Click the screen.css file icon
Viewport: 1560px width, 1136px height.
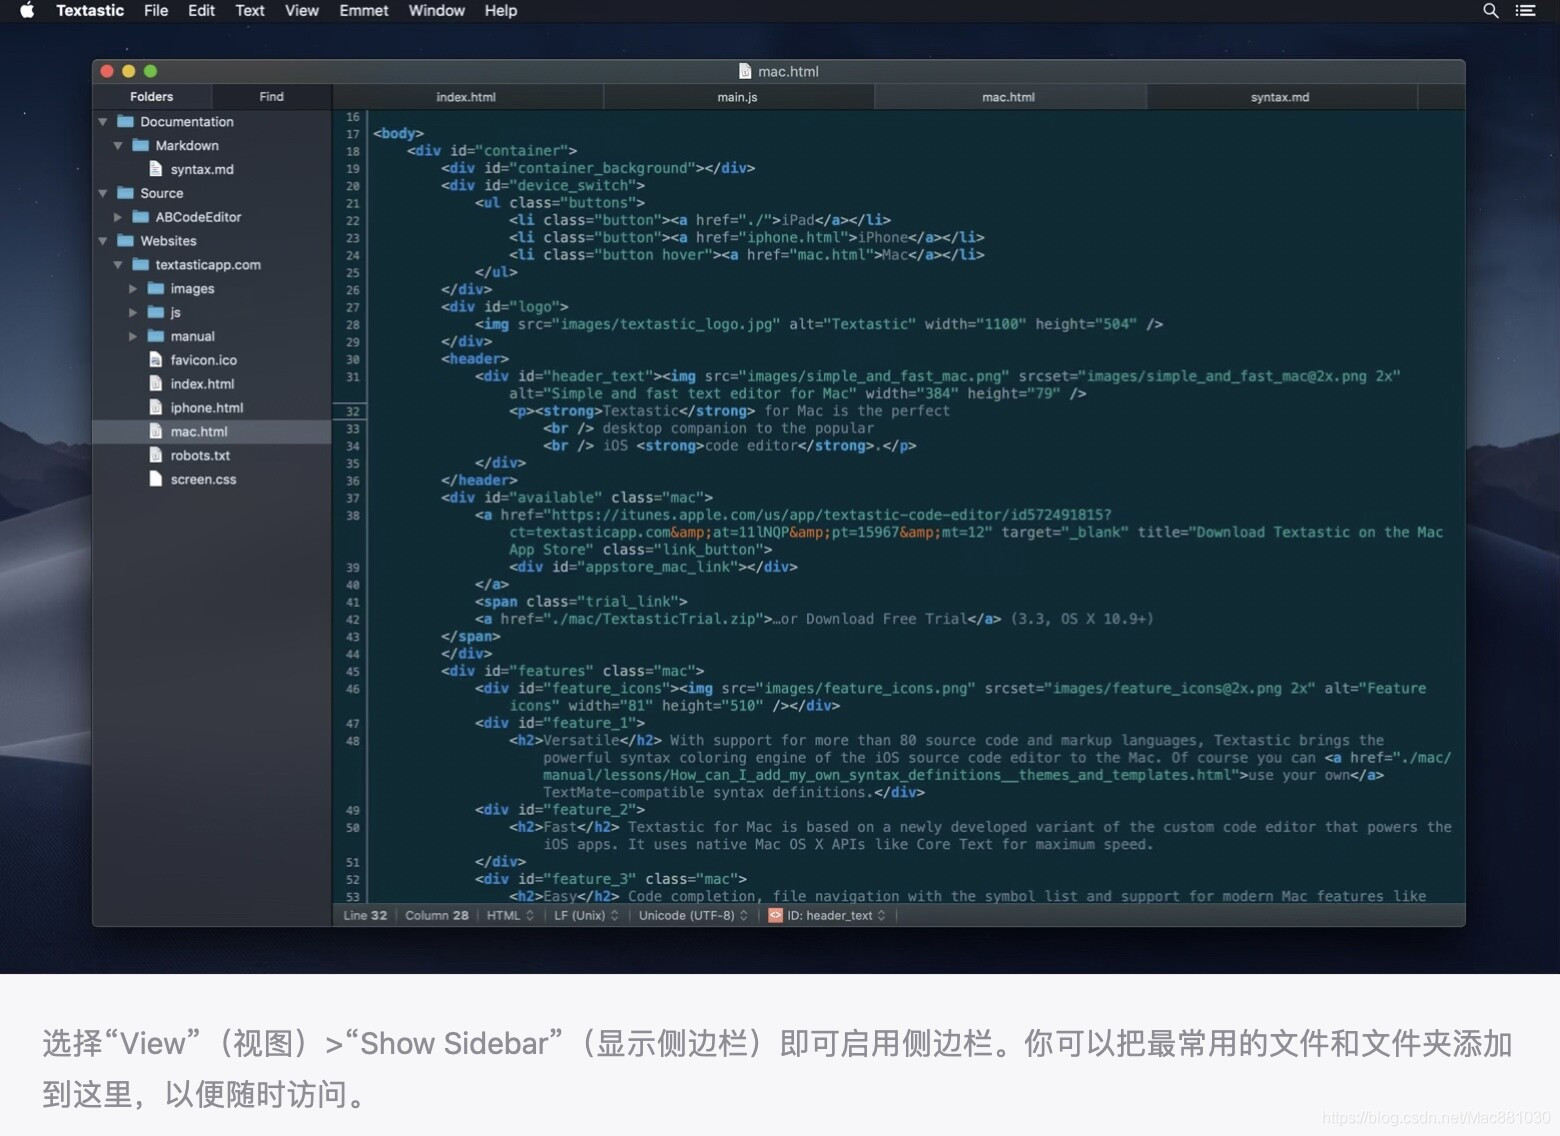155,479
